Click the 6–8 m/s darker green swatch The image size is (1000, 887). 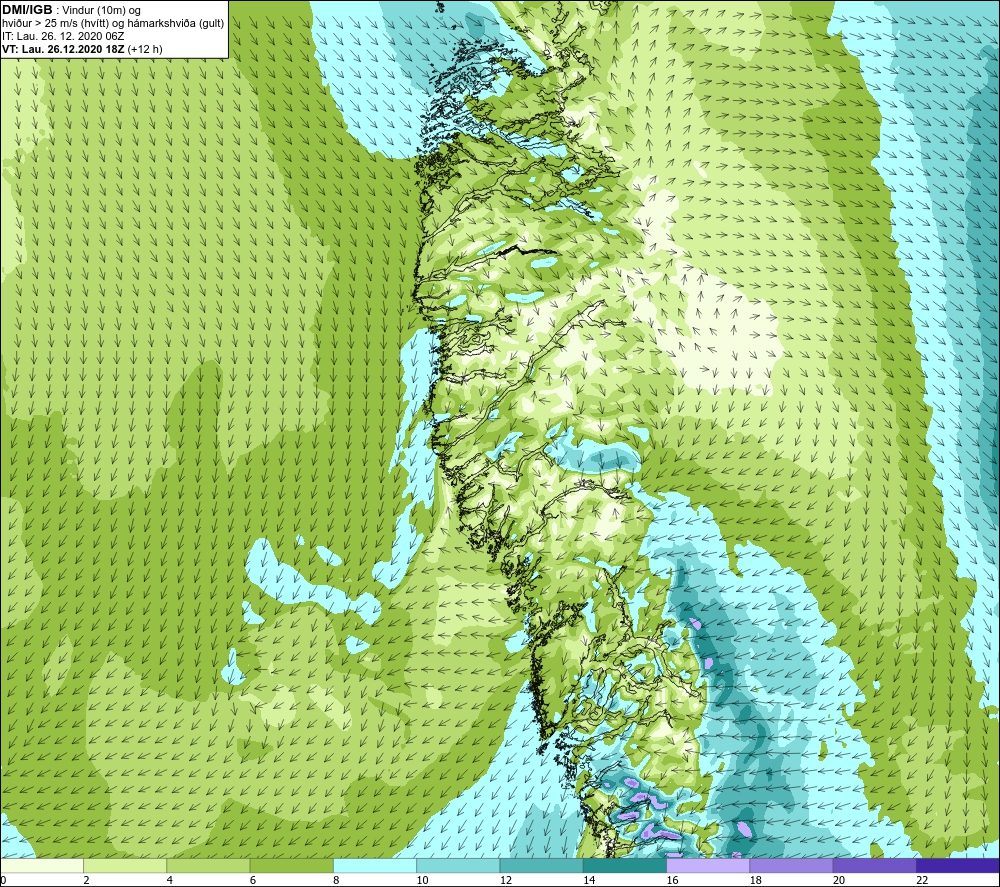(291, 865)
